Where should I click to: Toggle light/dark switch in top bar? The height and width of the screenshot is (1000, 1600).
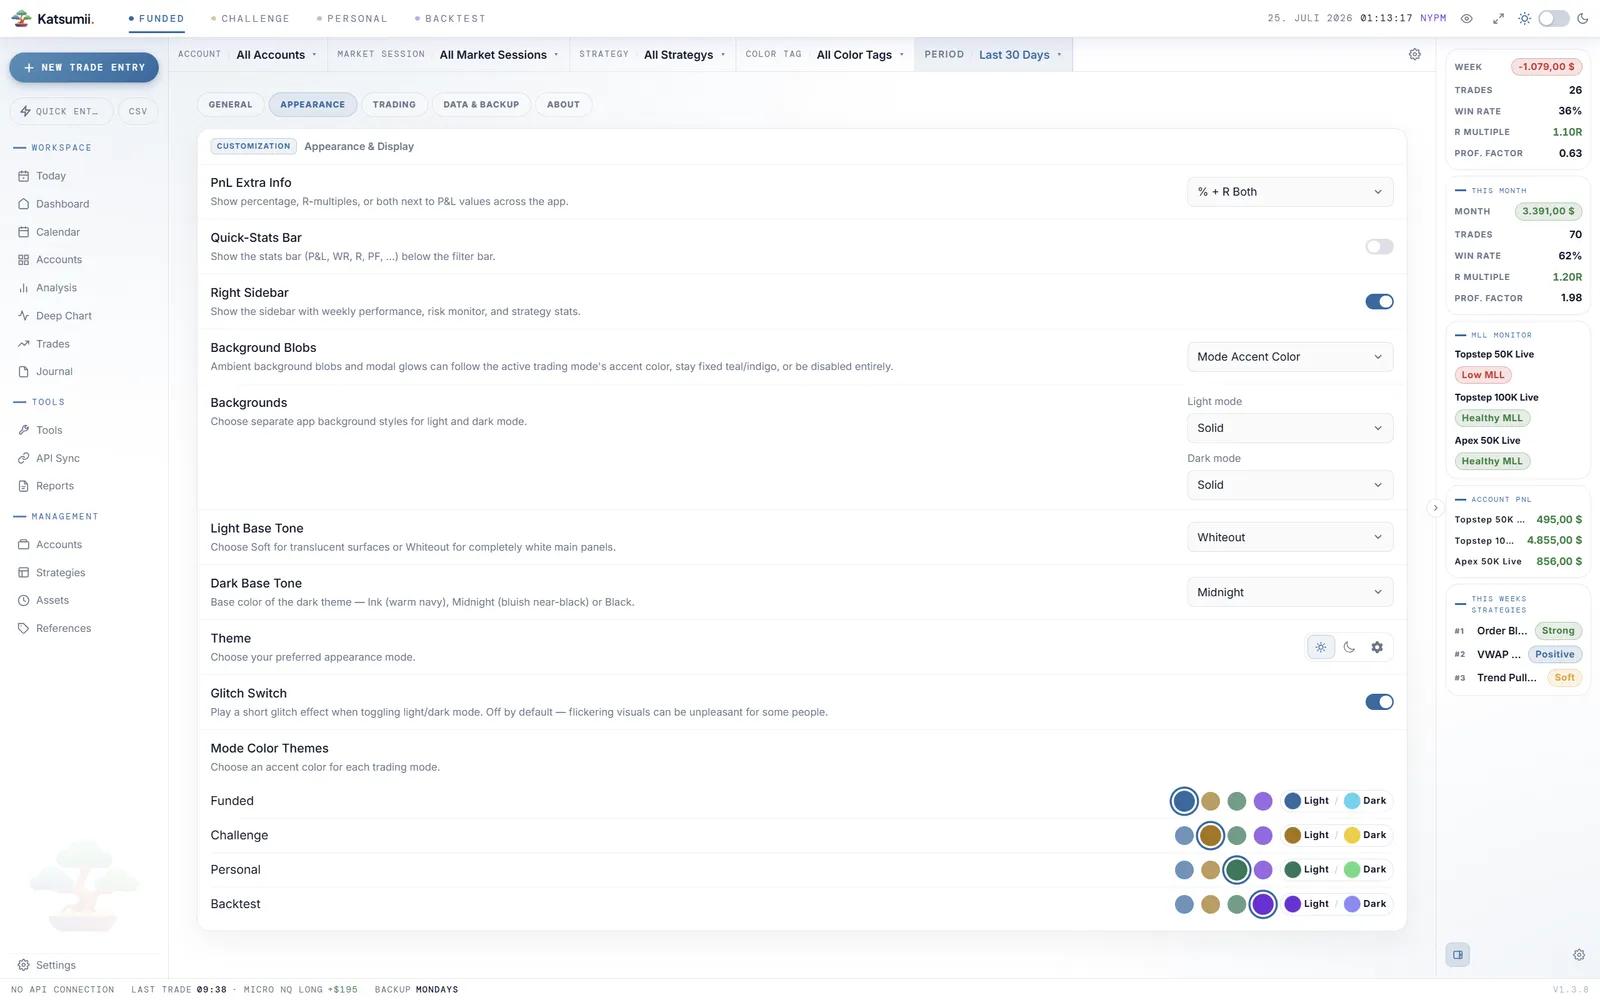[1554, 19]
